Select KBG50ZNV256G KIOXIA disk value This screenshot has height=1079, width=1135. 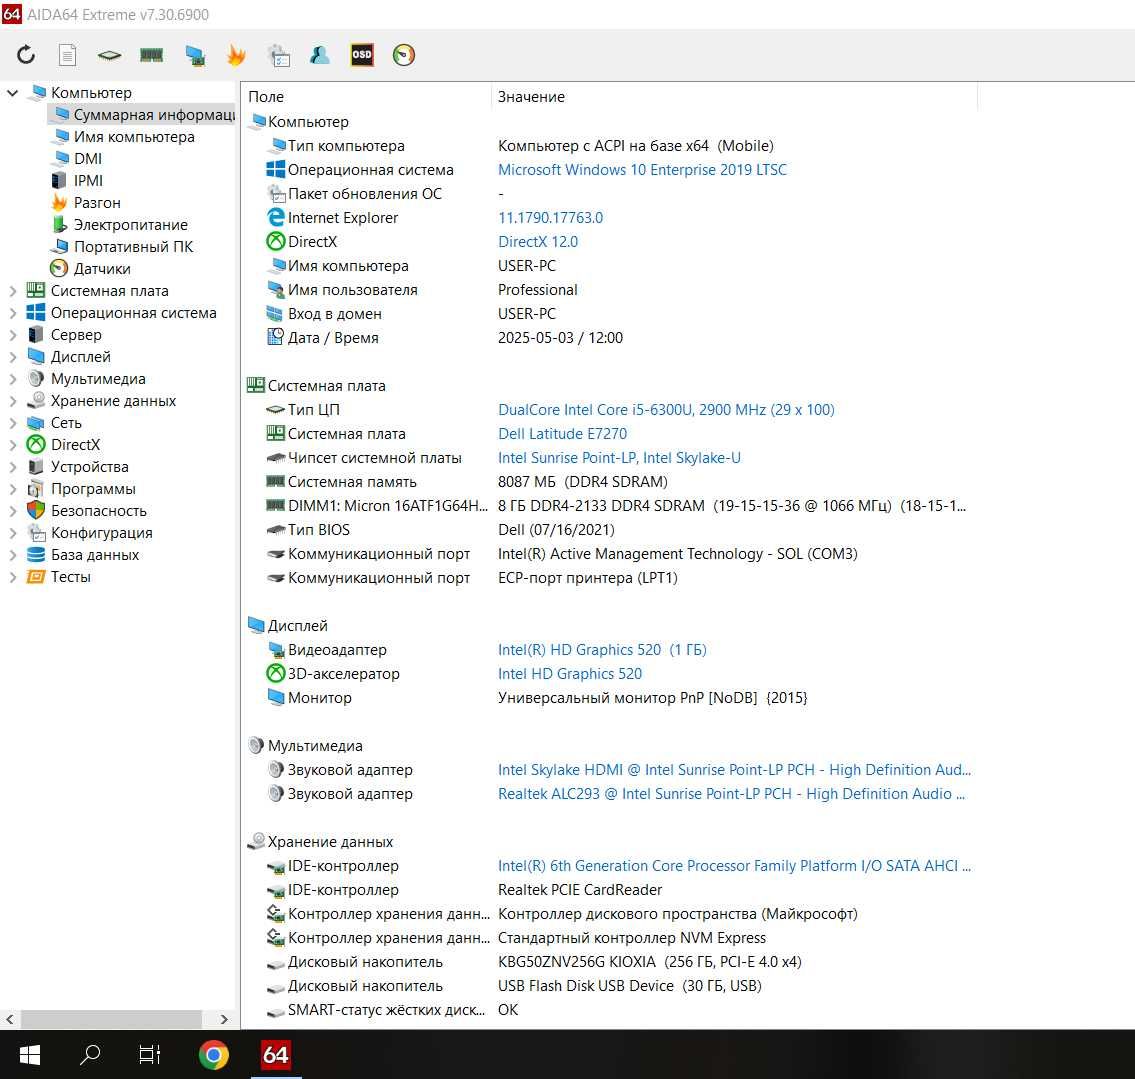point(649,962)
